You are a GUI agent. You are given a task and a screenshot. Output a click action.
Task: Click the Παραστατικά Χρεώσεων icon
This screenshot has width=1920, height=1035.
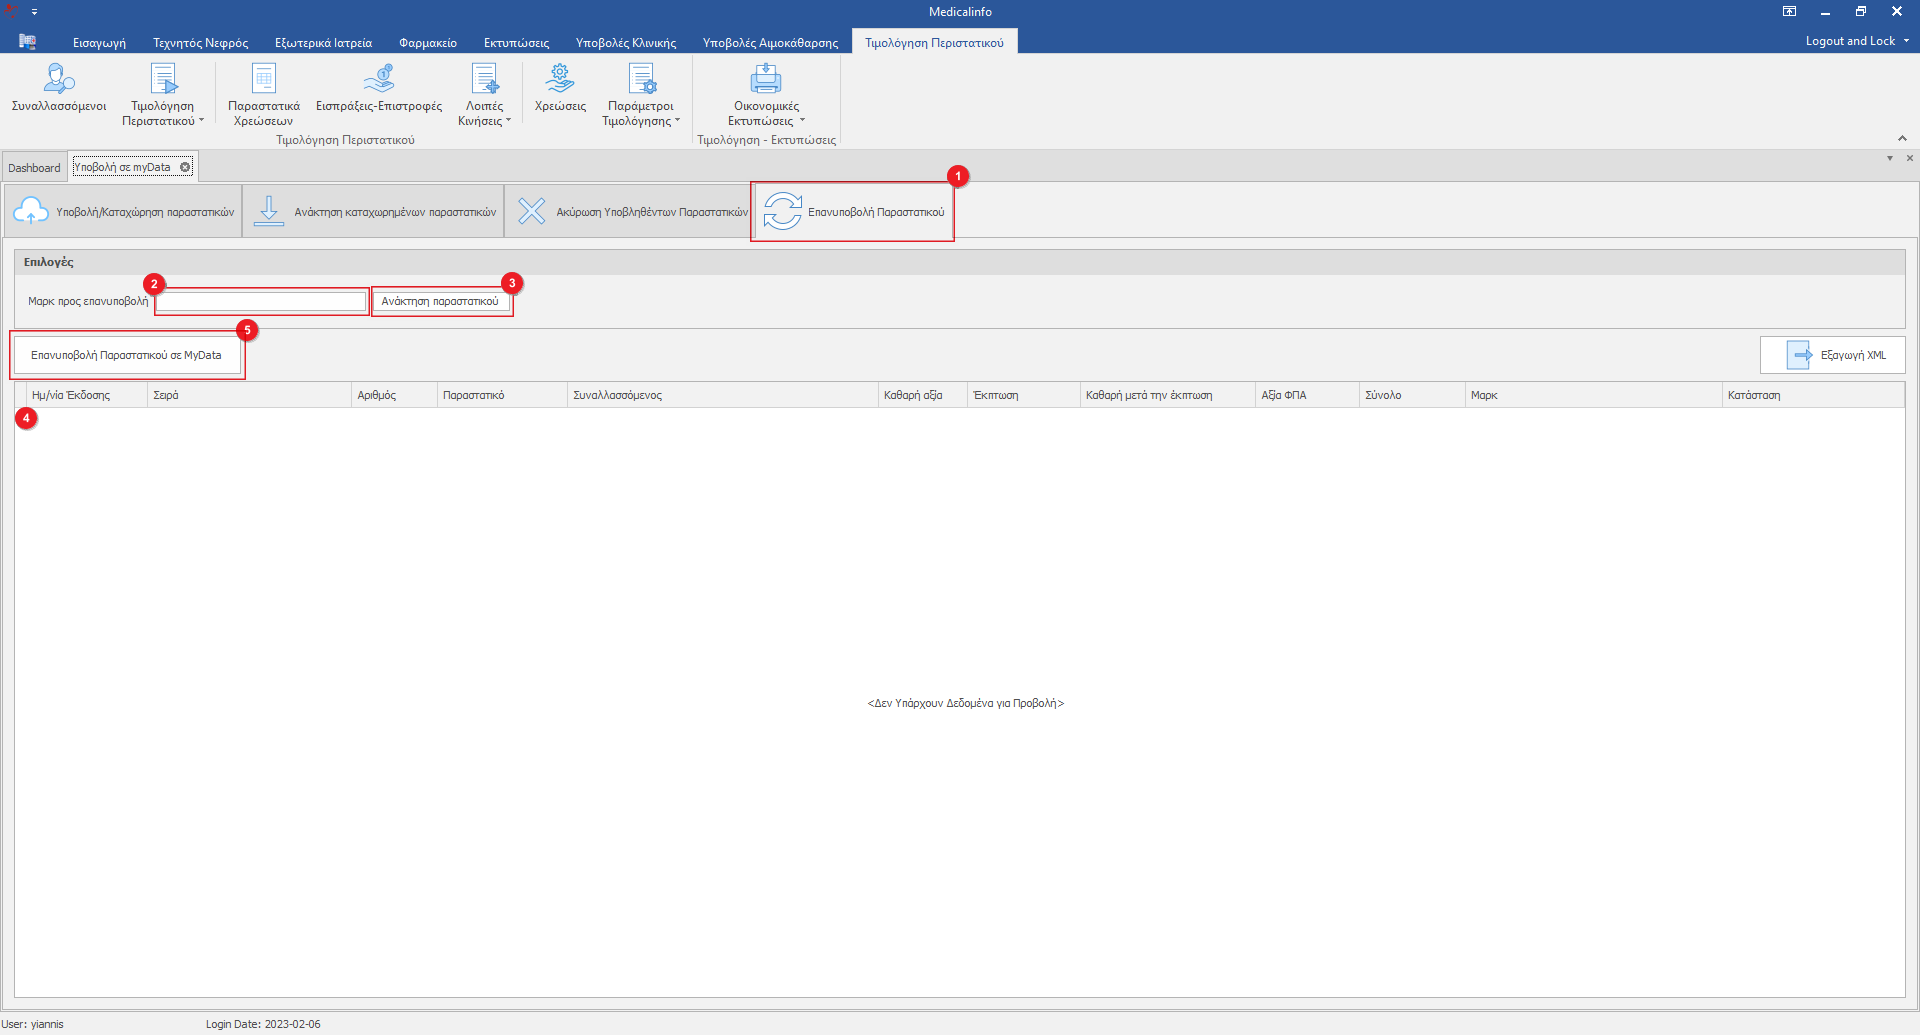click(x=264, y=79)
